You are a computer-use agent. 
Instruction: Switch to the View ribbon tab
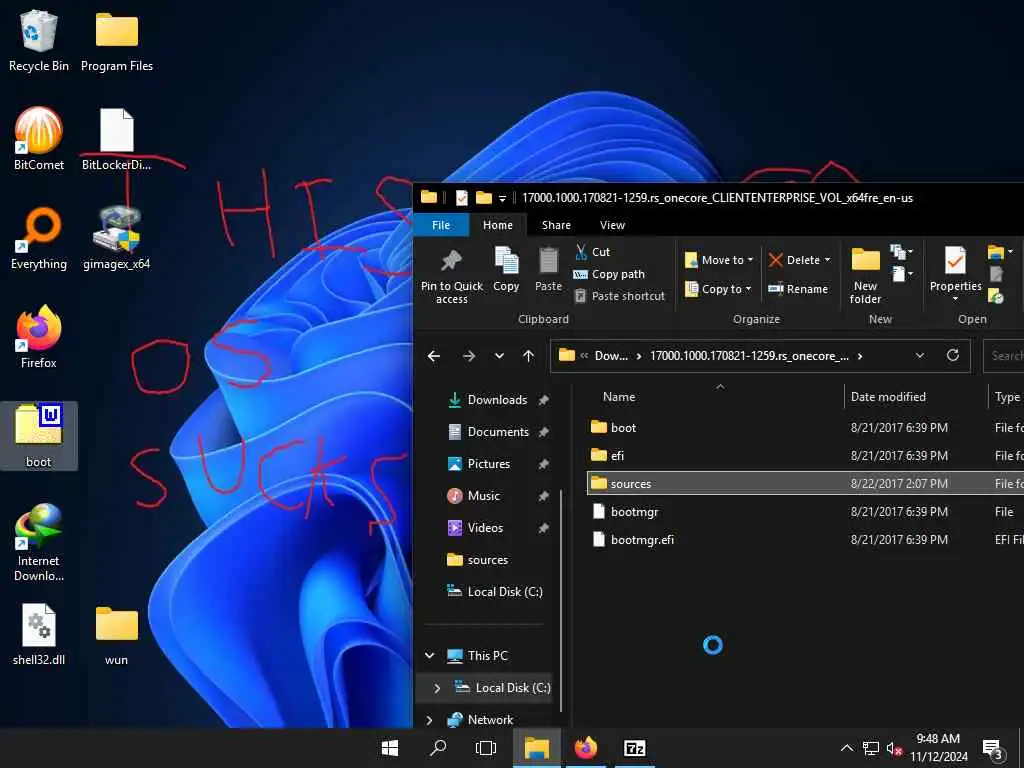613,225
